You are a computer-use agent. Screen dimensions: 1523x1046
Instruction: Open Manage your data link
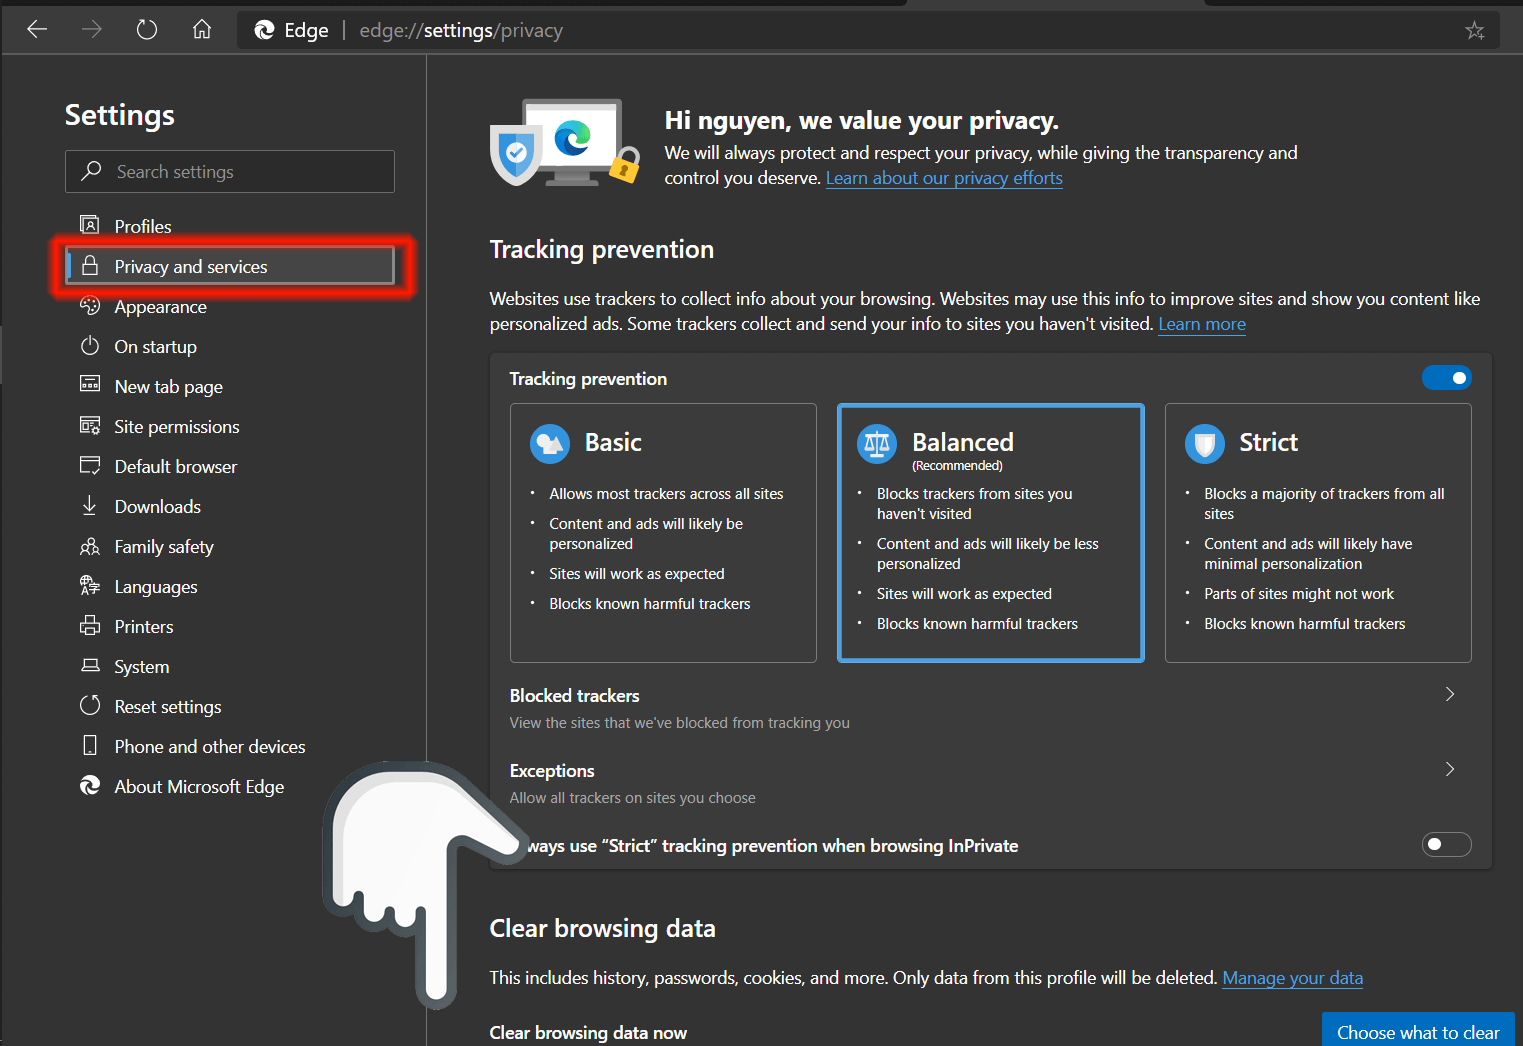pos(1292,978)
